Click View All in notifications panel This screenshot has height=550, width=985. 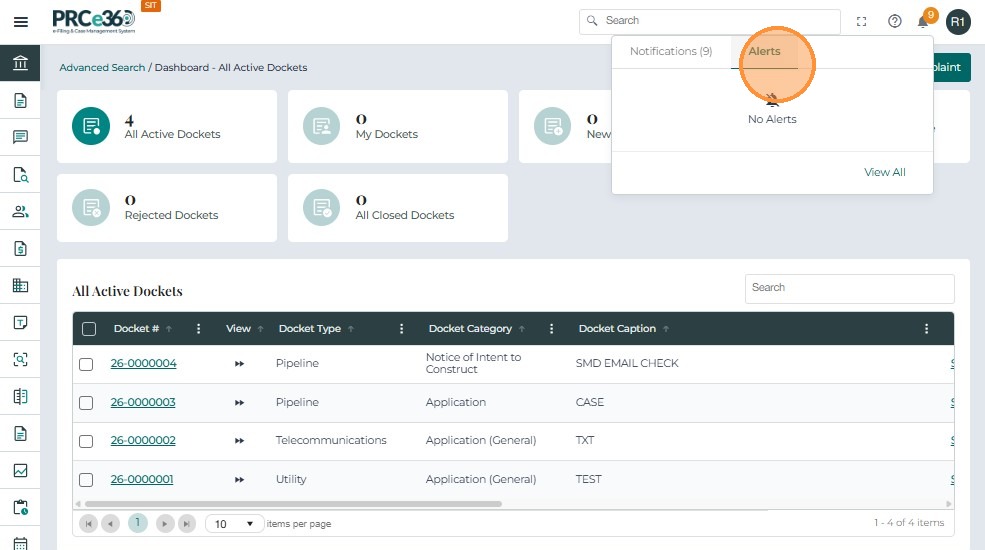click(884, 172)
